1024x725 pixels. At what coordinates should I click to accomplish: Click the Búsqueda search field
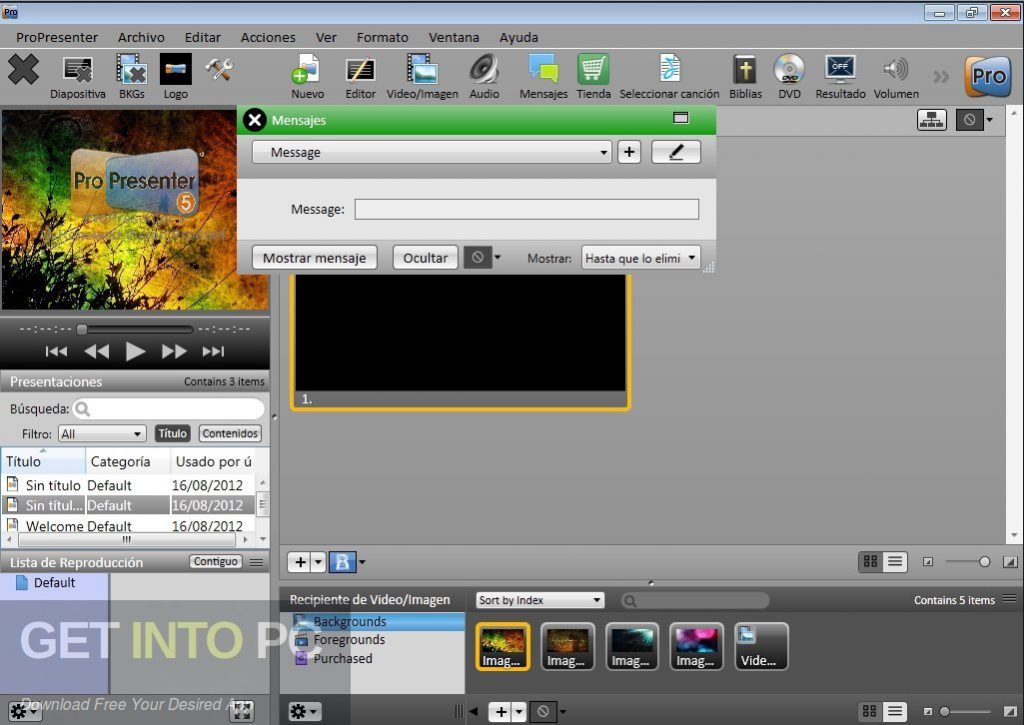pyautogui.click(x=168, y=409)
